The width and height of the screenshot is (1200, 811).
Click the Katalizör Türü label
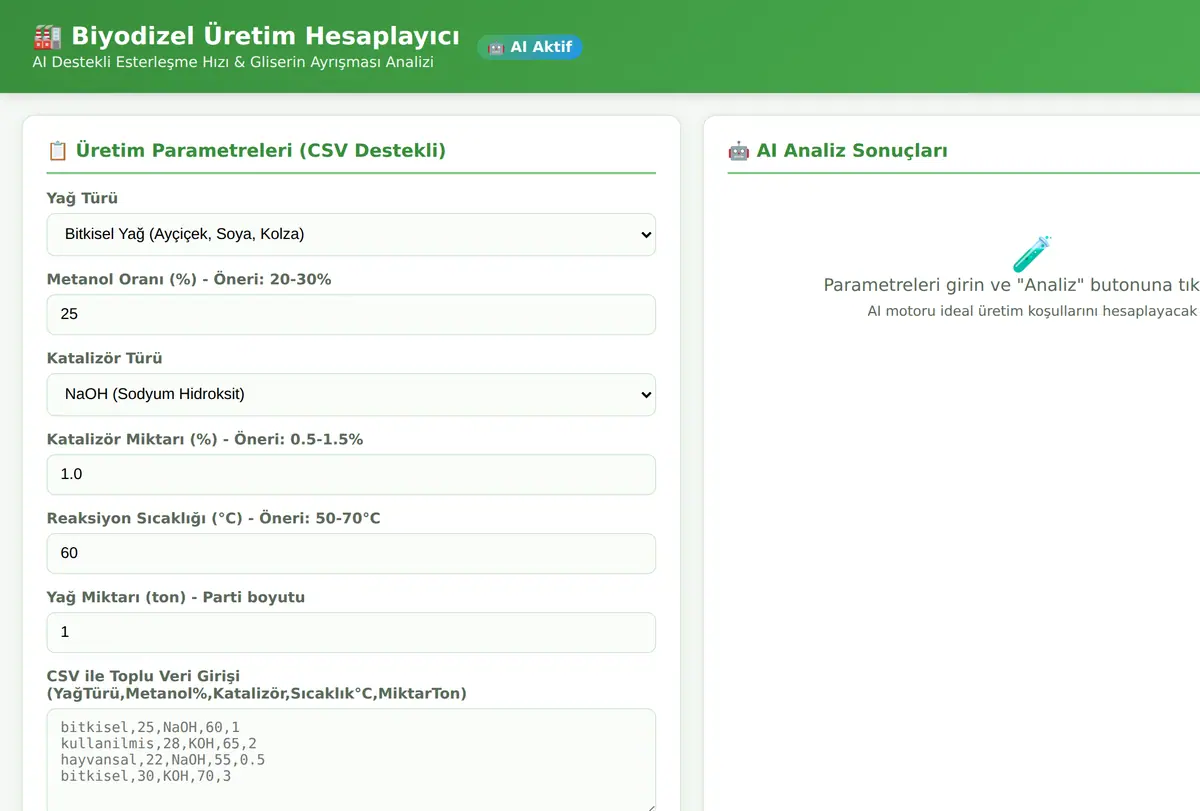point(104,358)
